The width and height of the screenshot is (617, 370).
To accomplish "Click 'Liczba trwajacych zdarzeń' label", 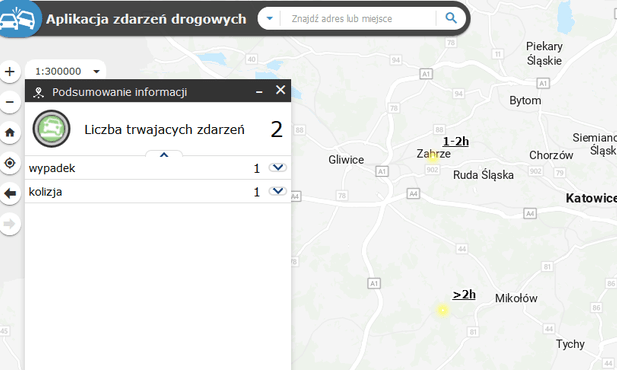I will coord(164,130).
